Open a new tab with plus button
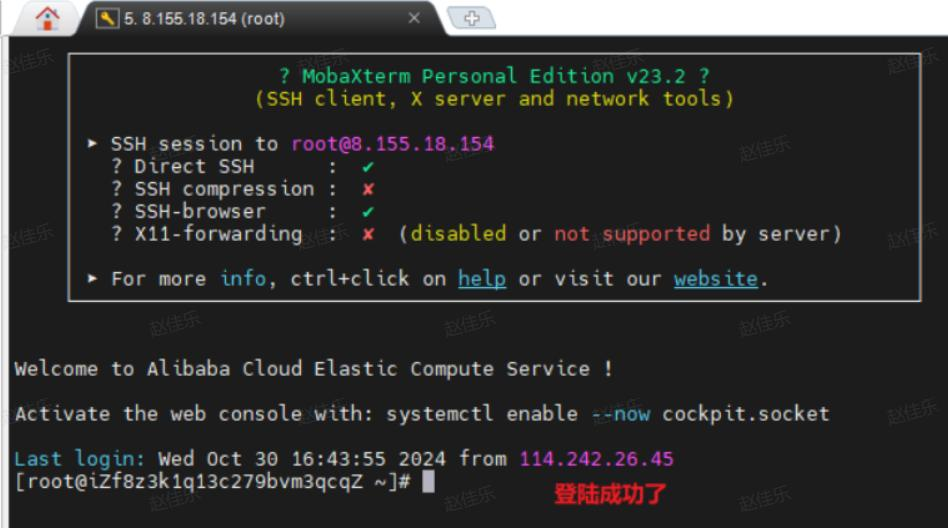The height and width of the screenshot is (528, 948). (472, 18)
